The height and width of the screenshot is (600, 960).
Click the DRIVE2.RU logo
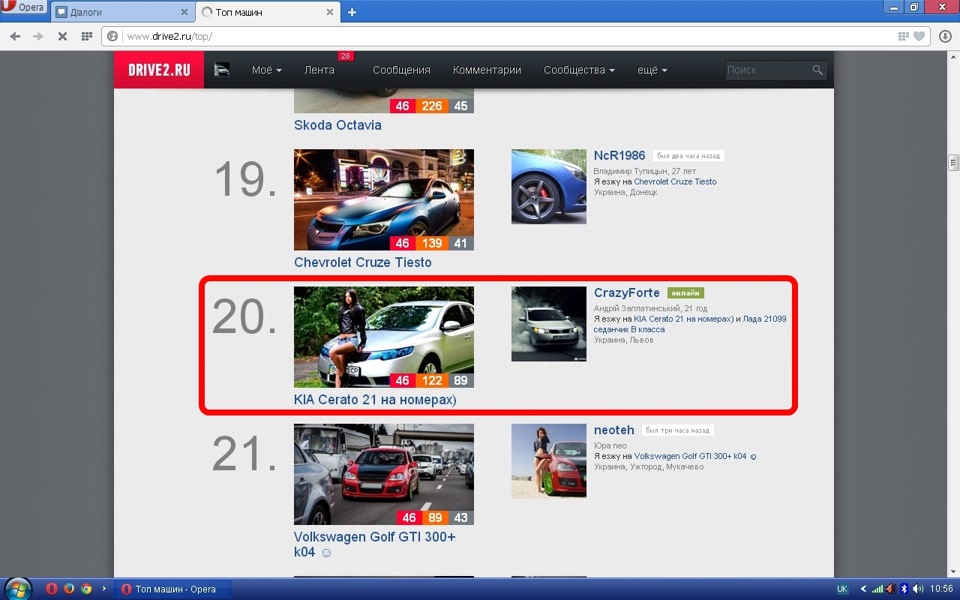tap(159, 70)
